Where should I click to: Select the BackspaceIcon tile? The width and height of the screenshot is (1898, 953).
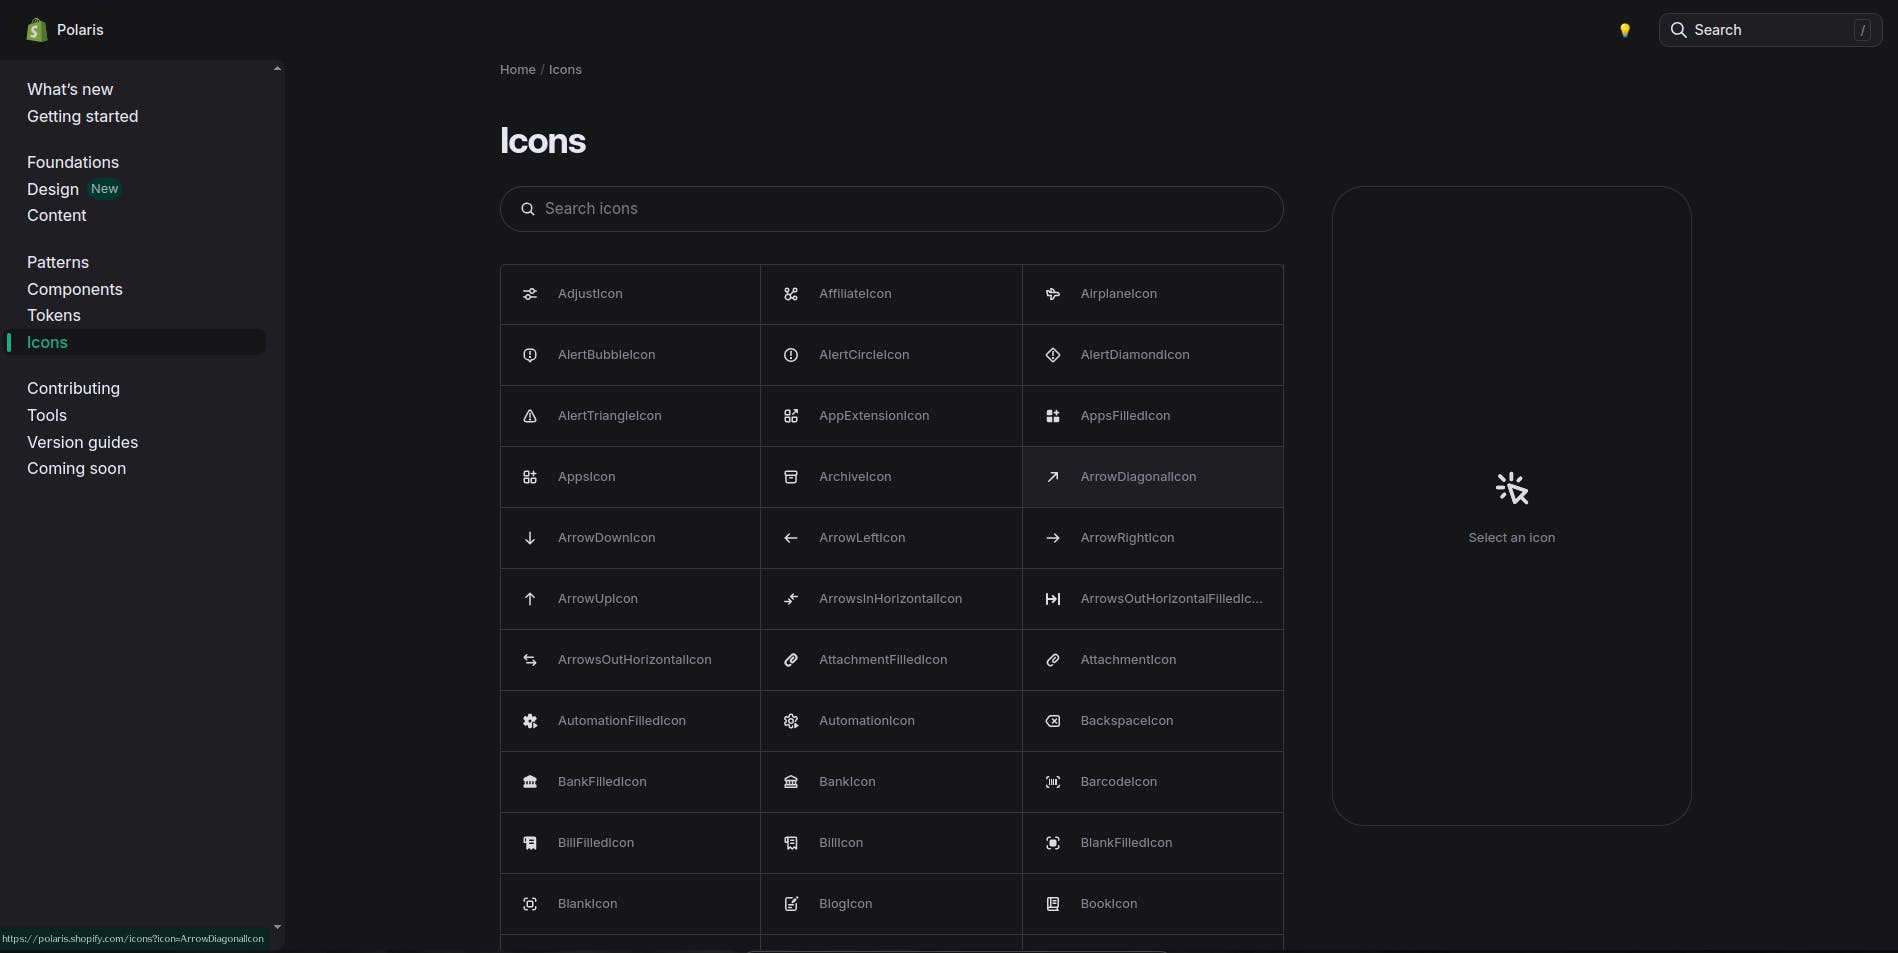(x=1152, y=721)
